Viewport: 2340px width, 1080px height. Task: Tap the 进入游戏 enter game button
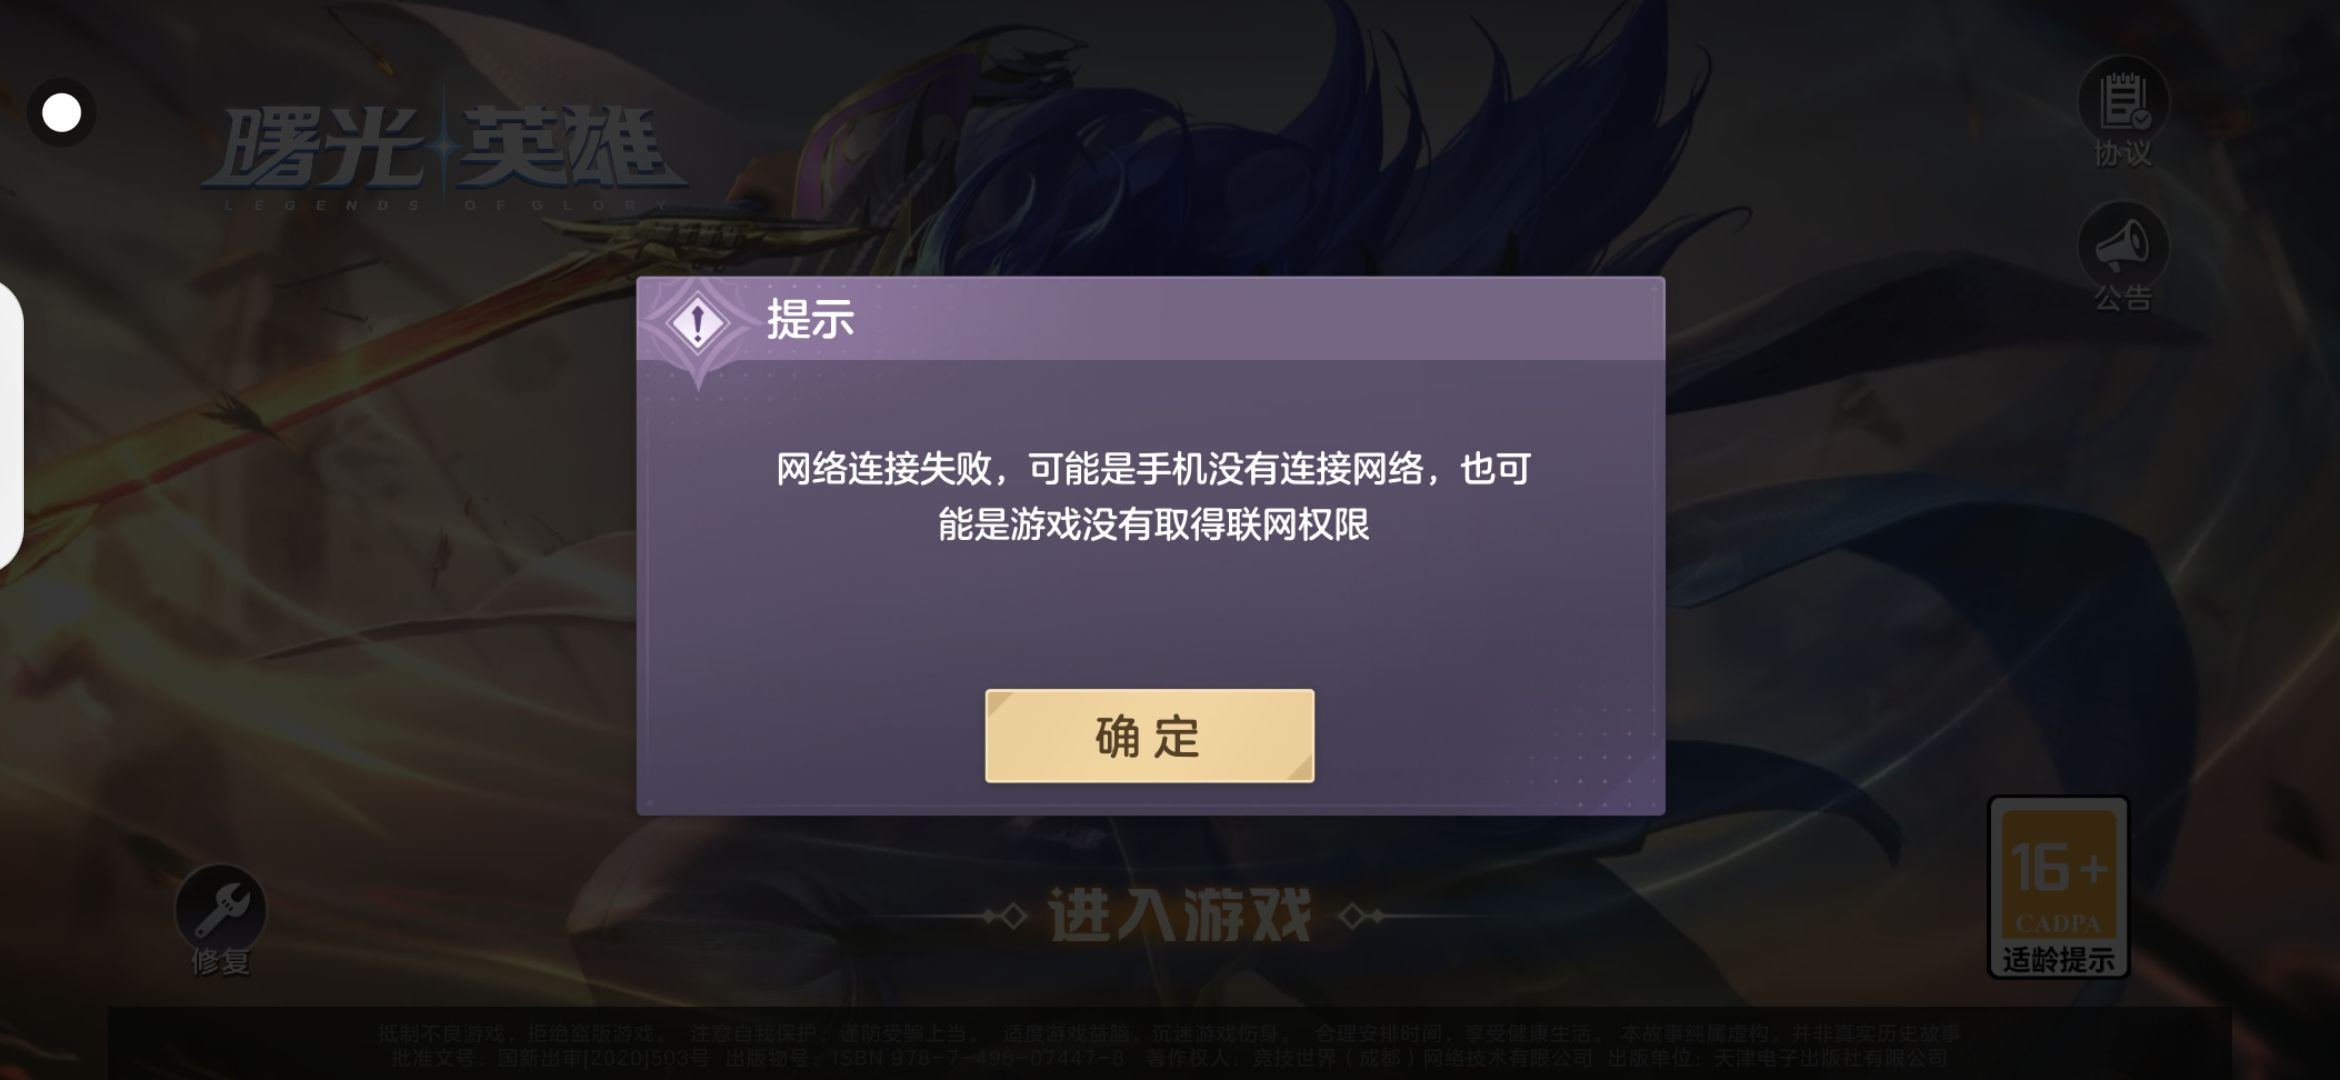(x=1179, y=916)
